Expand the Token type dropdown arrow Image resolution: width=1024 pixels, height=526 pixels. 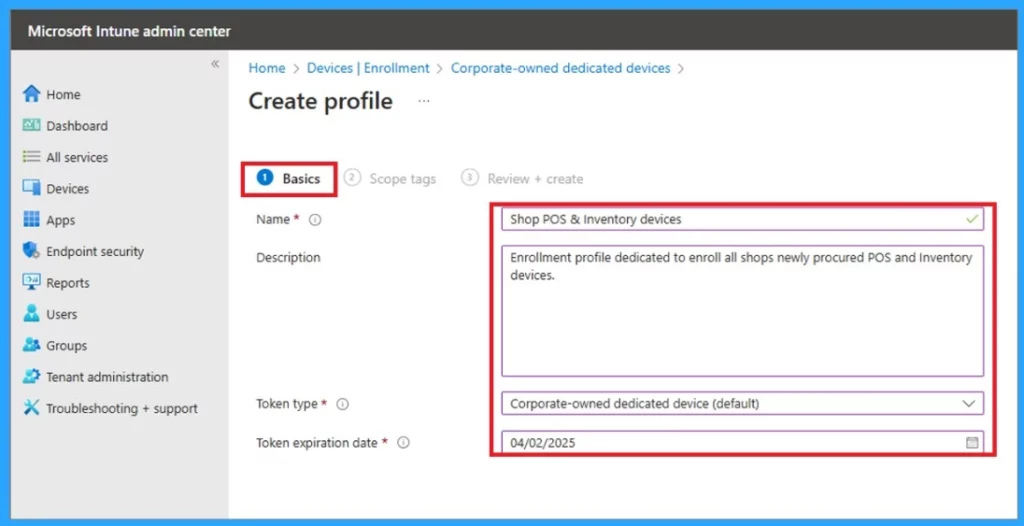[x=968, y=404]
